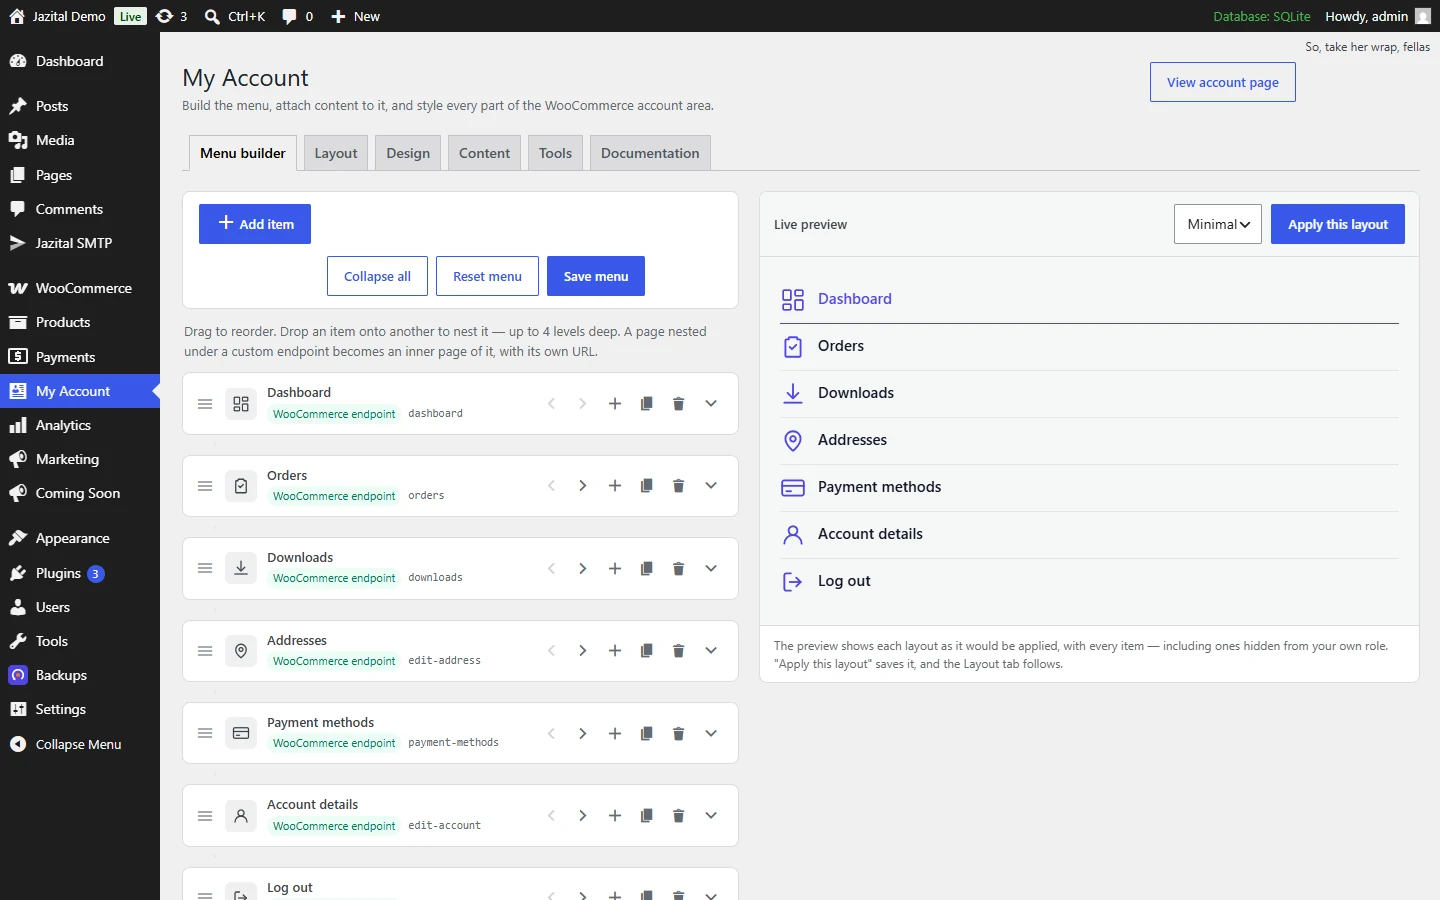Open View account page link

[1223, 82]
